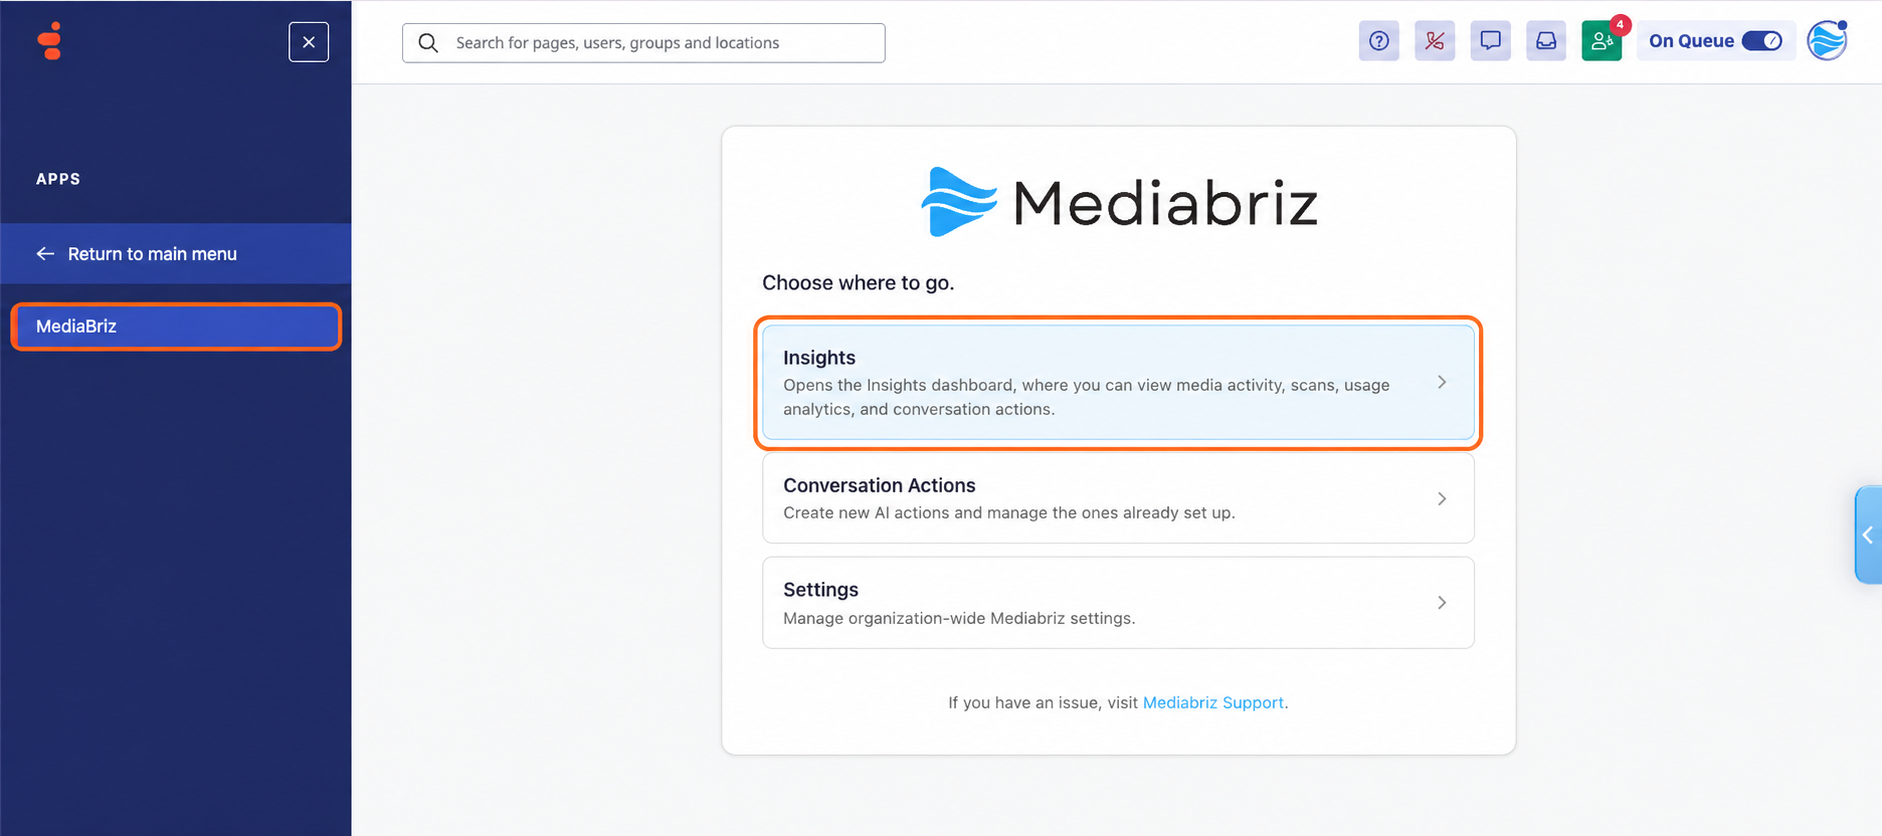1882x836 pixels.
Task: Click the Conversation Actions chevron arrow
Action: click(x=1442, y=498)
